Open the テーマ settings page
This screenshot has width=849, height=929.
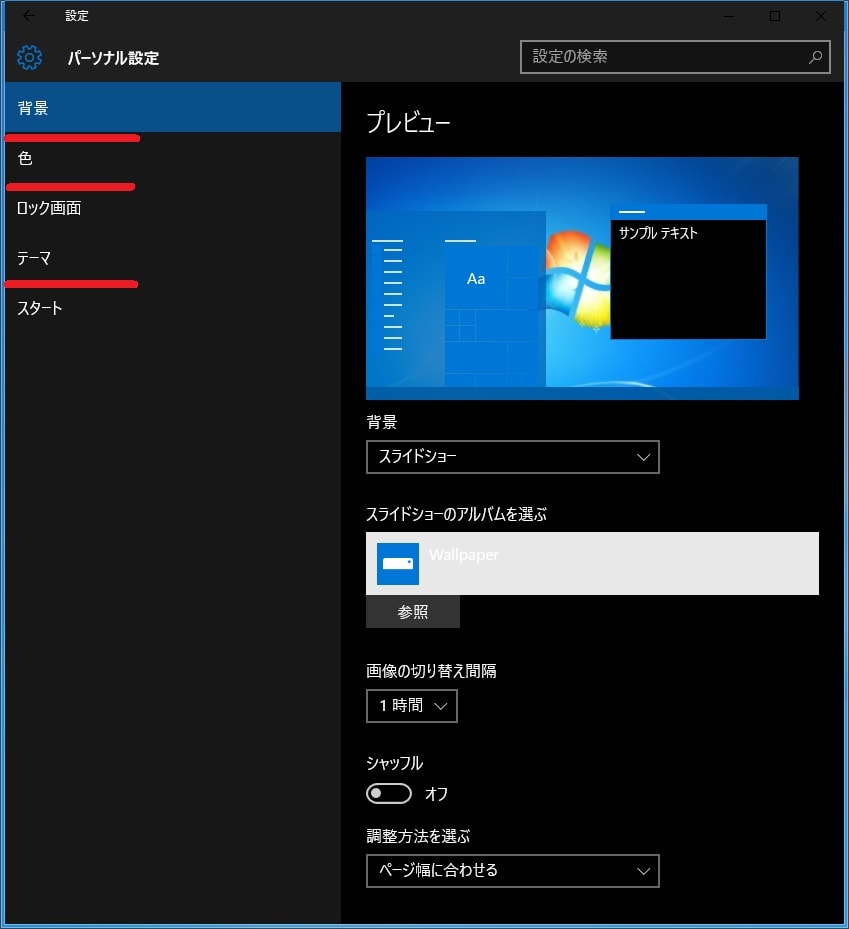172,258
